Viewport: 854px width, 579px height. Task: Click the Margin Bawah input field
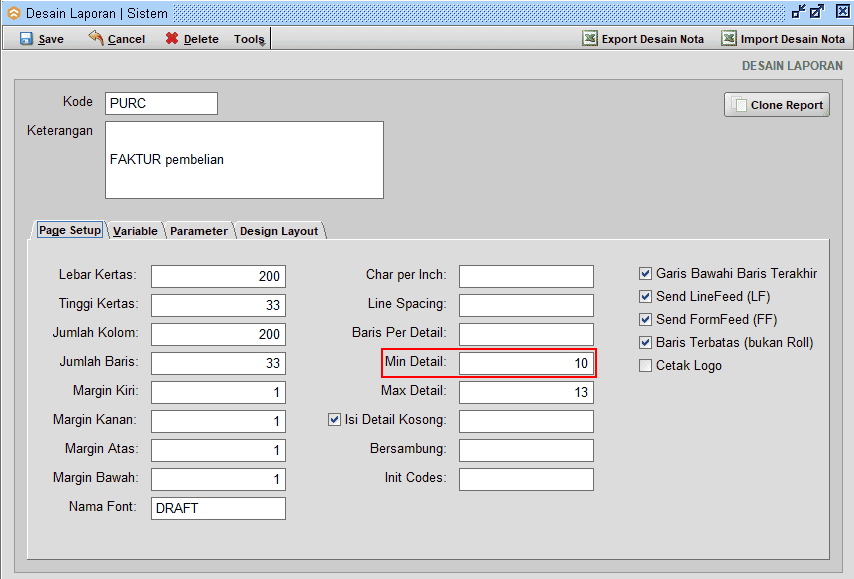218,479
